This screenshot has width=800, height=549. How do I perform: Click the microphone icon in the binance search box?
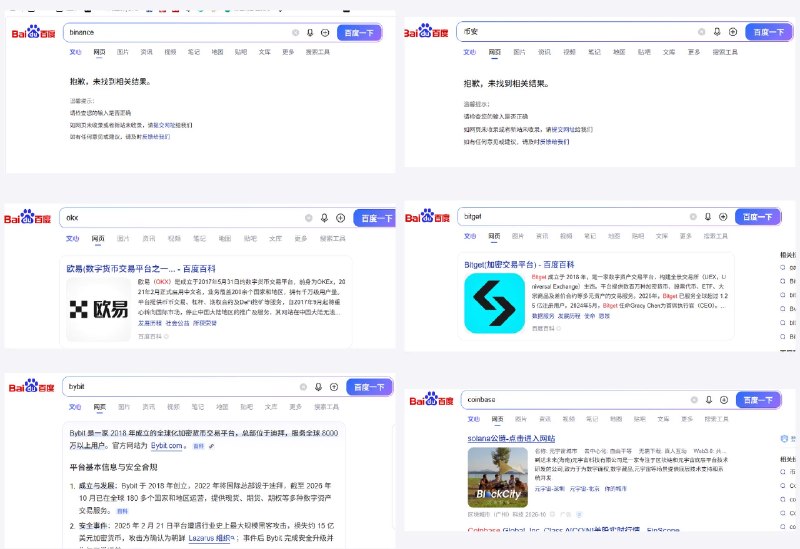tap(310, 33)
